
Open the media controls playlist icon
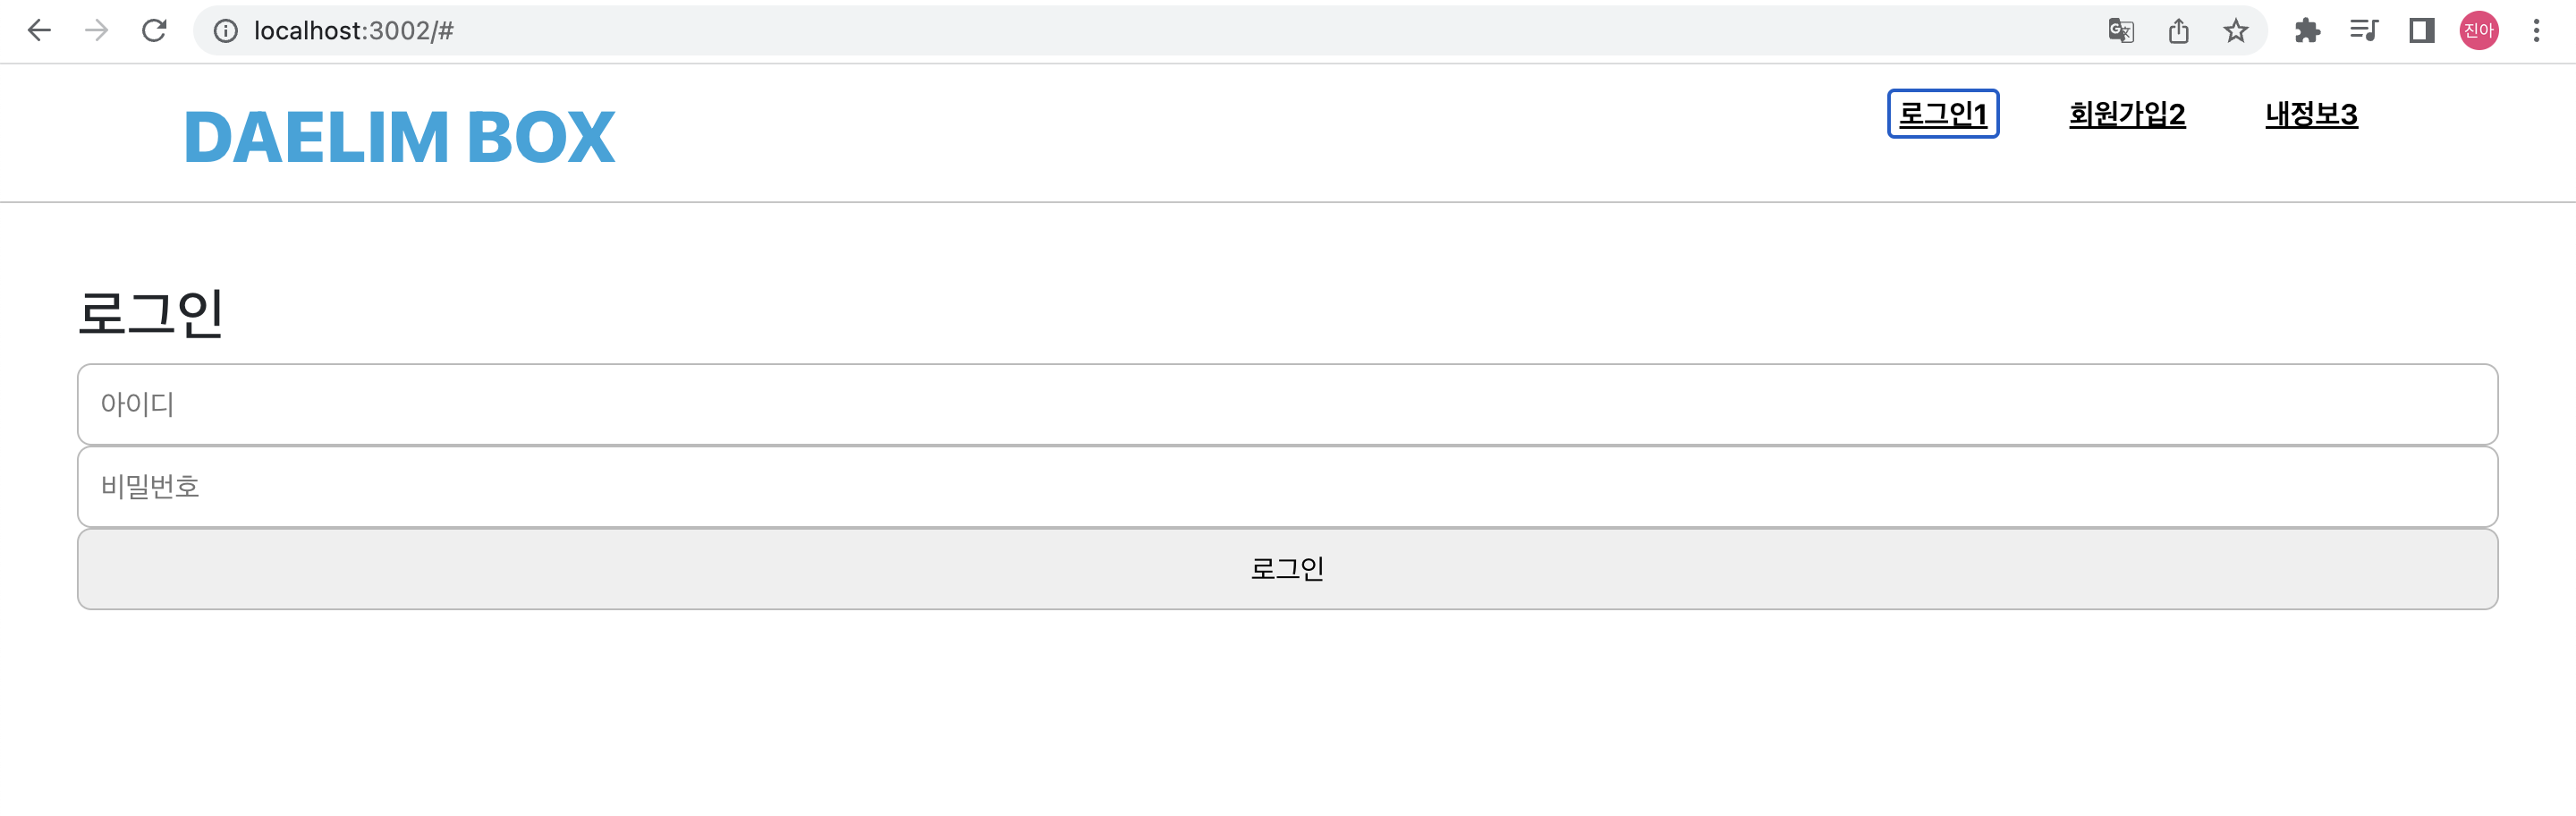pos(2364,31)
